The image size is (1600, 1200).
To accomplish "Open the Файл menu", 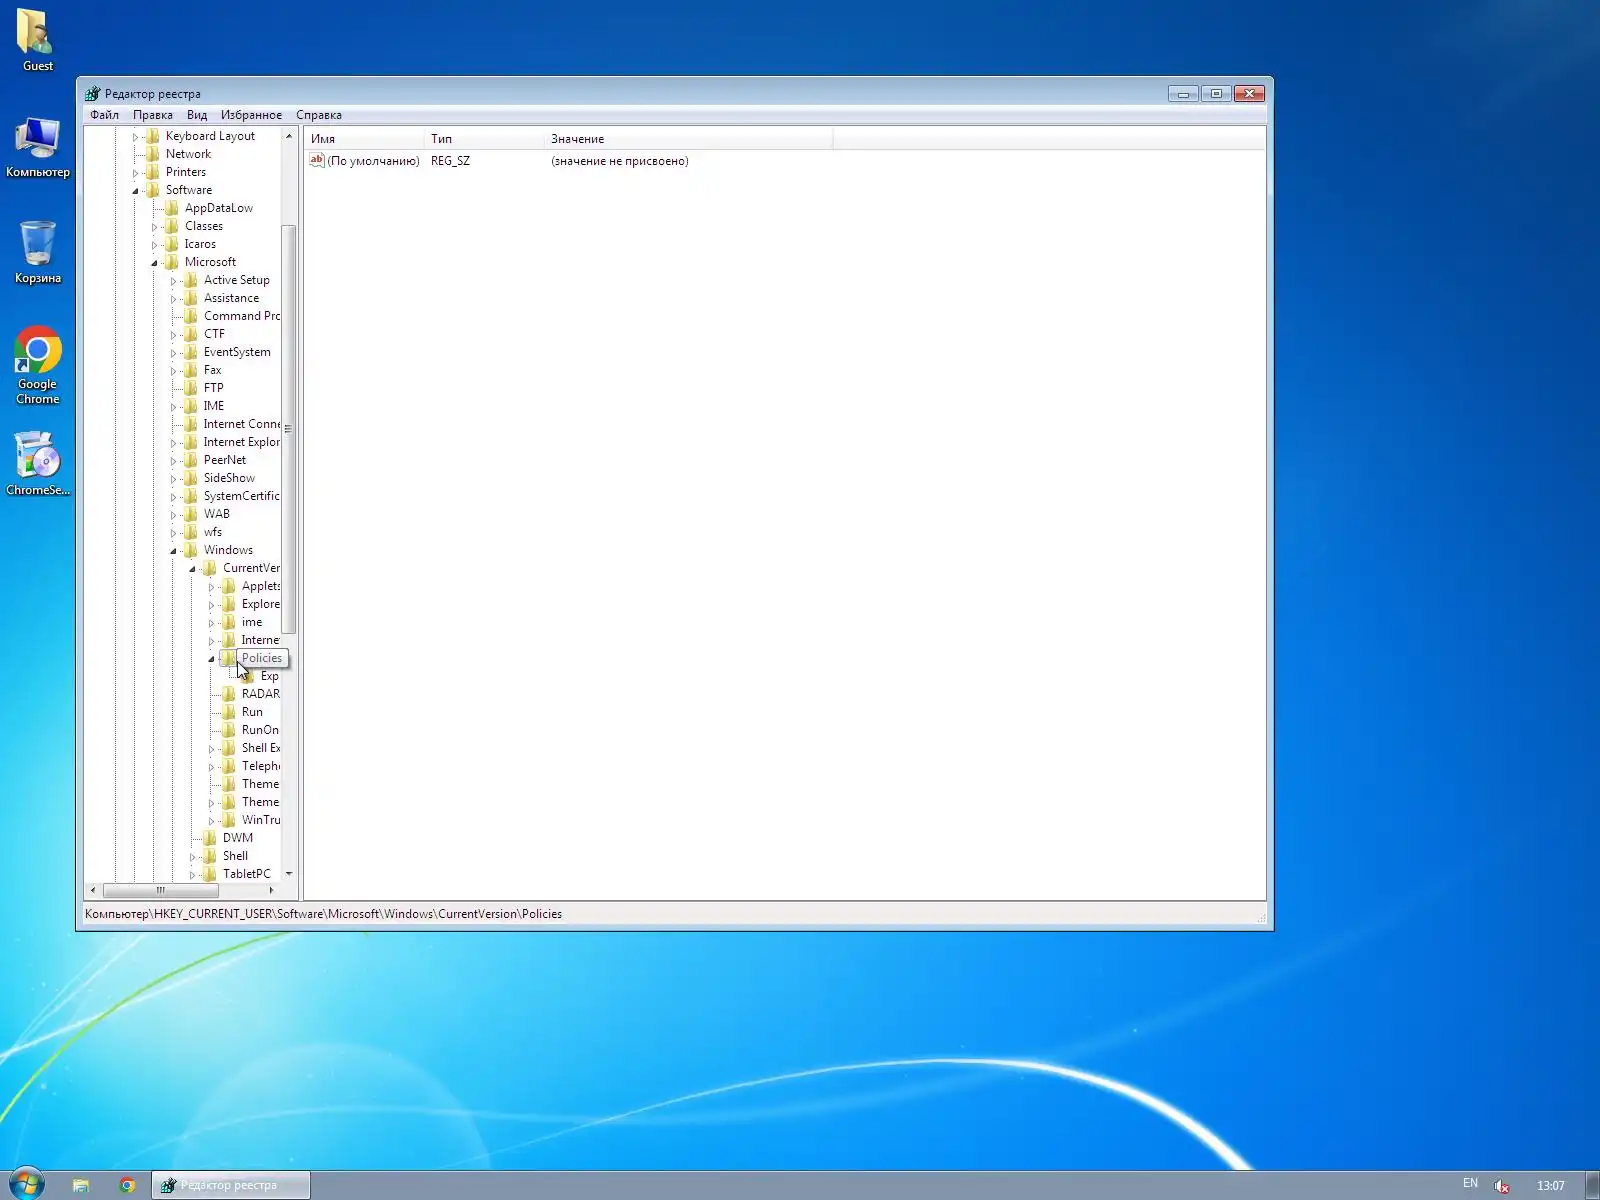I will [104, 115].
